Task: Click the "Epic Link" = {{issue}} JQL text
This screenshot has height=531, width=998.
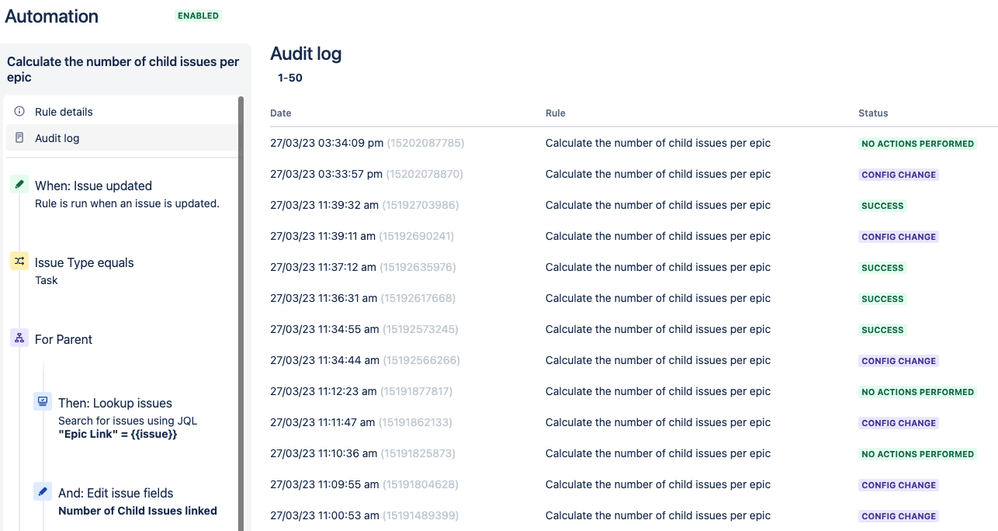Action: [118, 434]
